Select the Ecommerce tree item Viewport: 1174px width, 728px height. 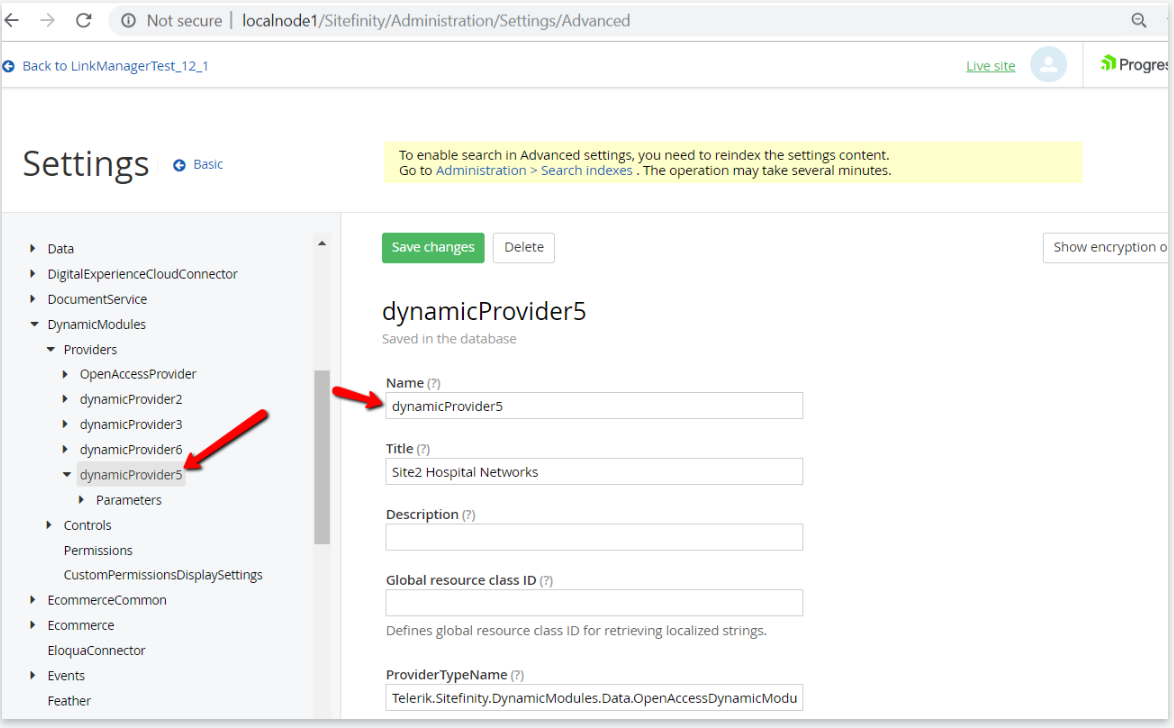(81, 625)
